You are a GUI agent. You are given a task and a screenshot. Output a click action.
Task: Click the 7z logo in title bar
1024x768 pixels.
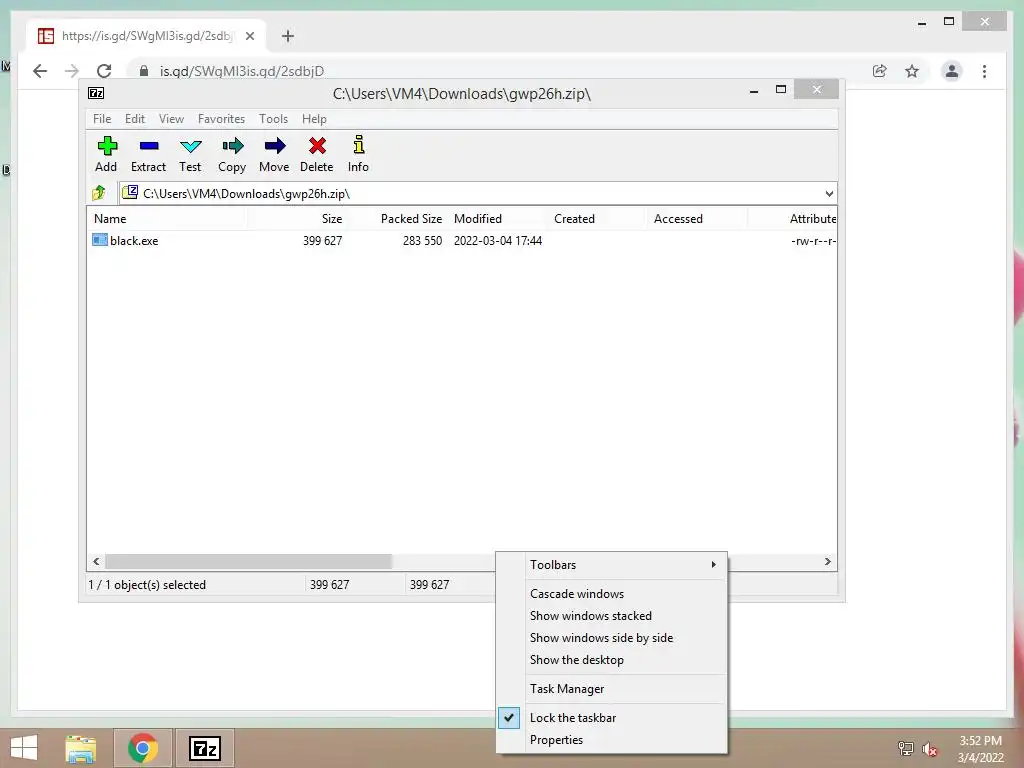pos(96,93)
